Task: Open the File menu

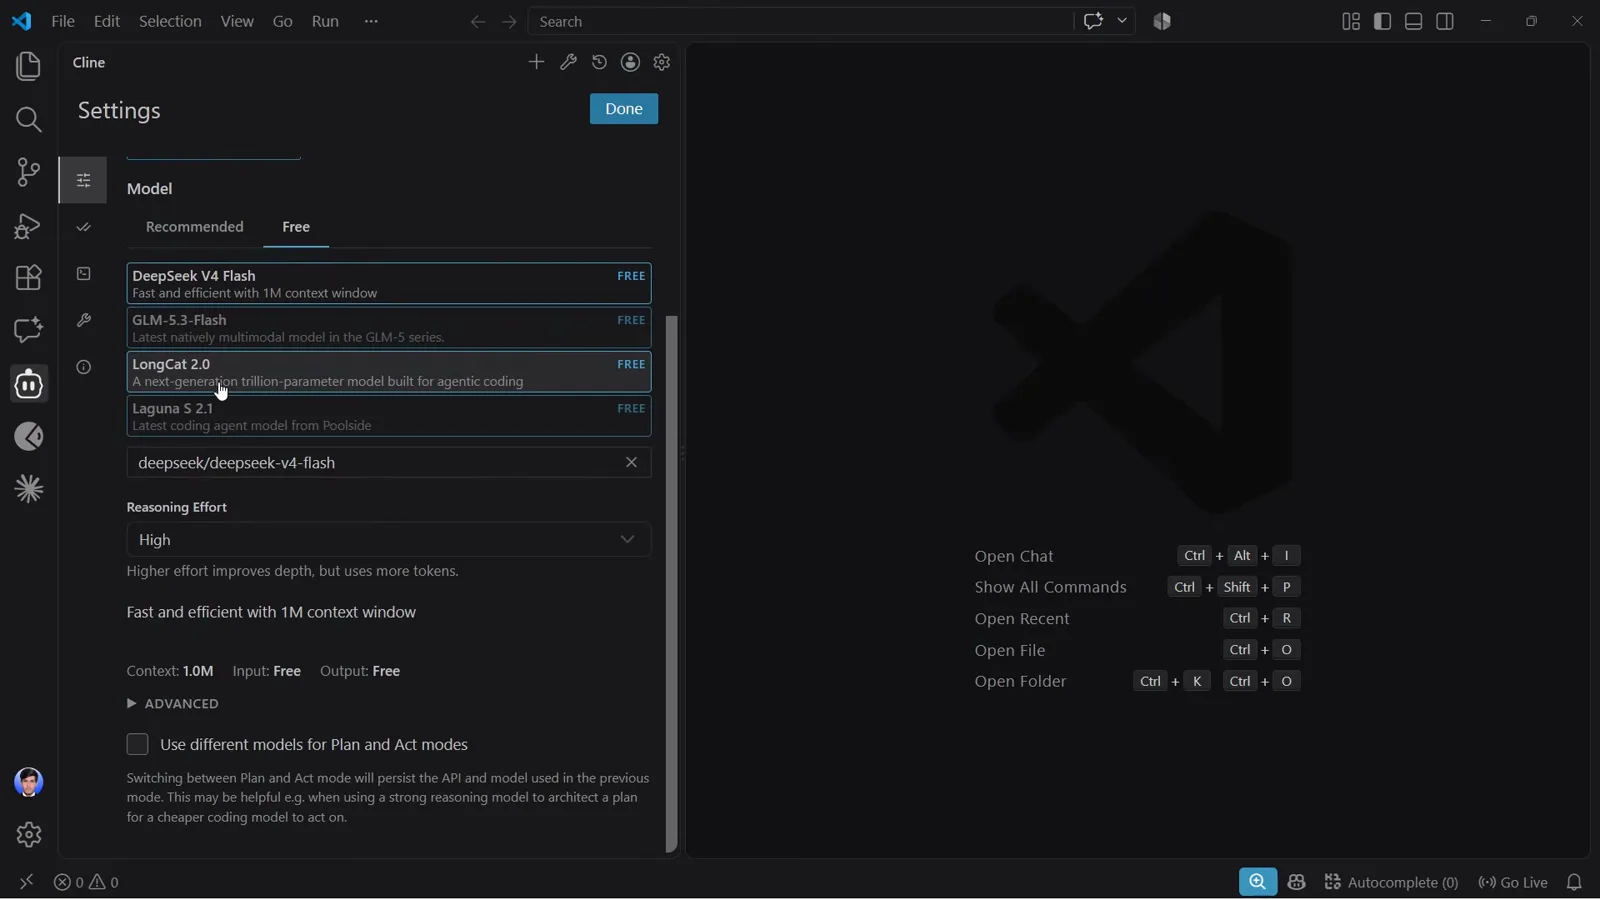Action: click(x=63, y=21)
